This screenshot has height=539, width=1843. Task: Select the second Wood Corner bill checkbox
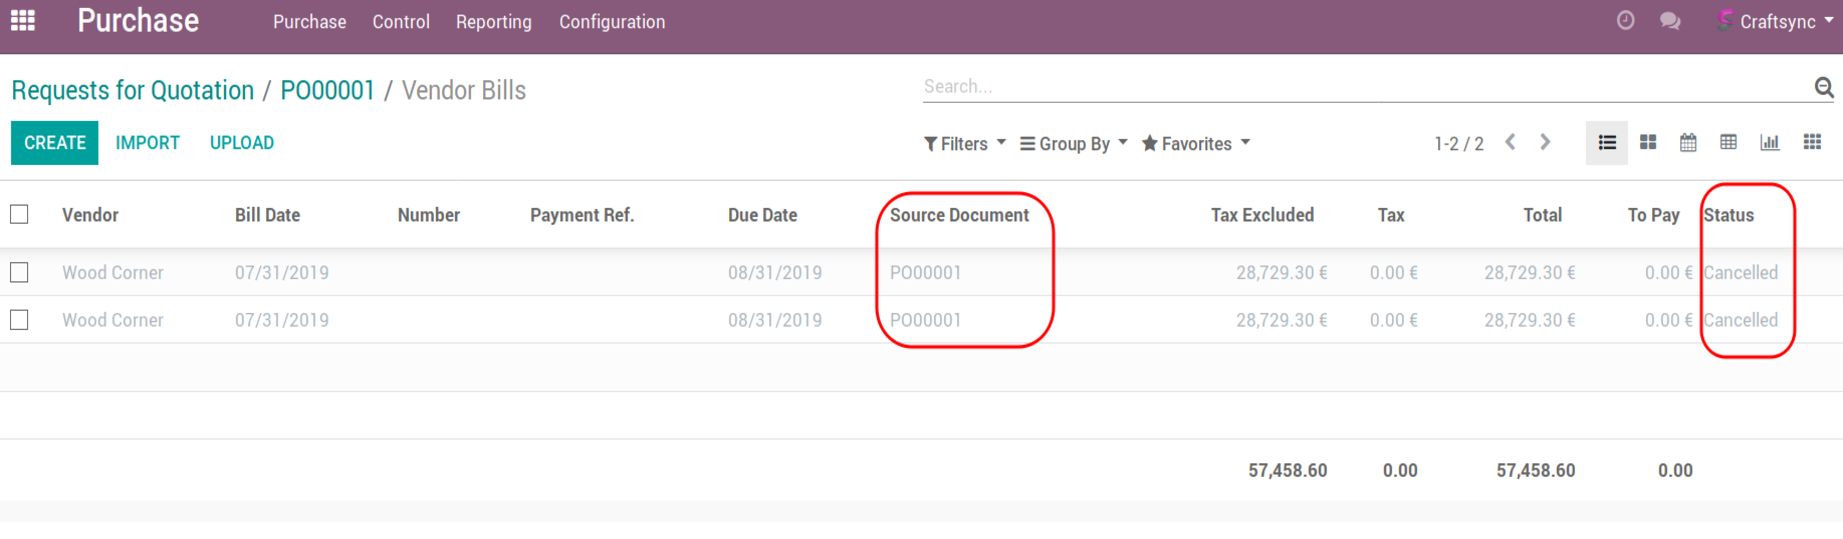coord(20,320)
